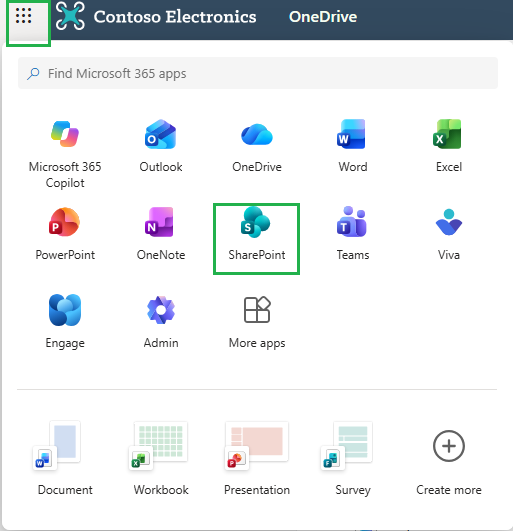Open the Outlook app
This screenshot has height=531, width=513.
tap(161, 146)
